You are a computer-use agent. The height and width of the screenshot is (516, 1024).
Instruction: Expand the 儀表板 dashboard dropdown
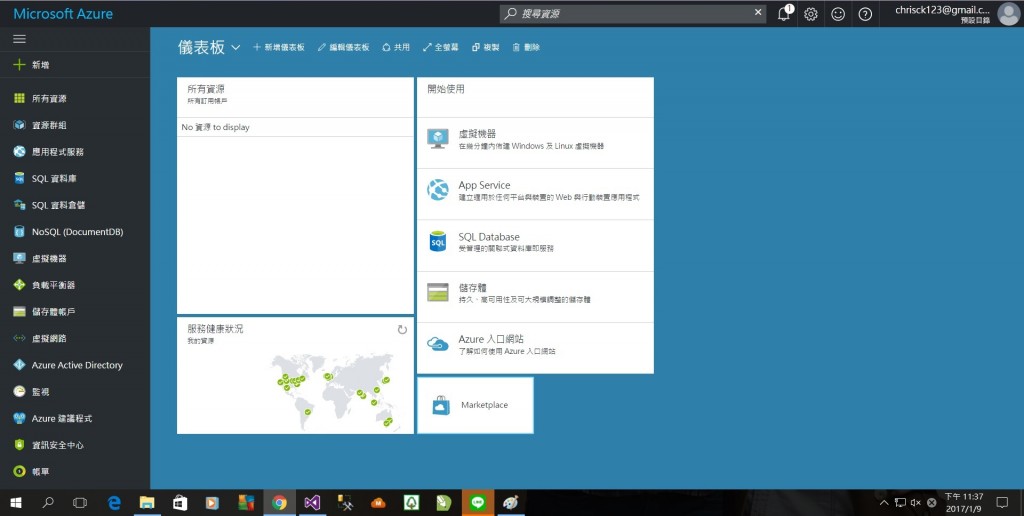[236, 48]
